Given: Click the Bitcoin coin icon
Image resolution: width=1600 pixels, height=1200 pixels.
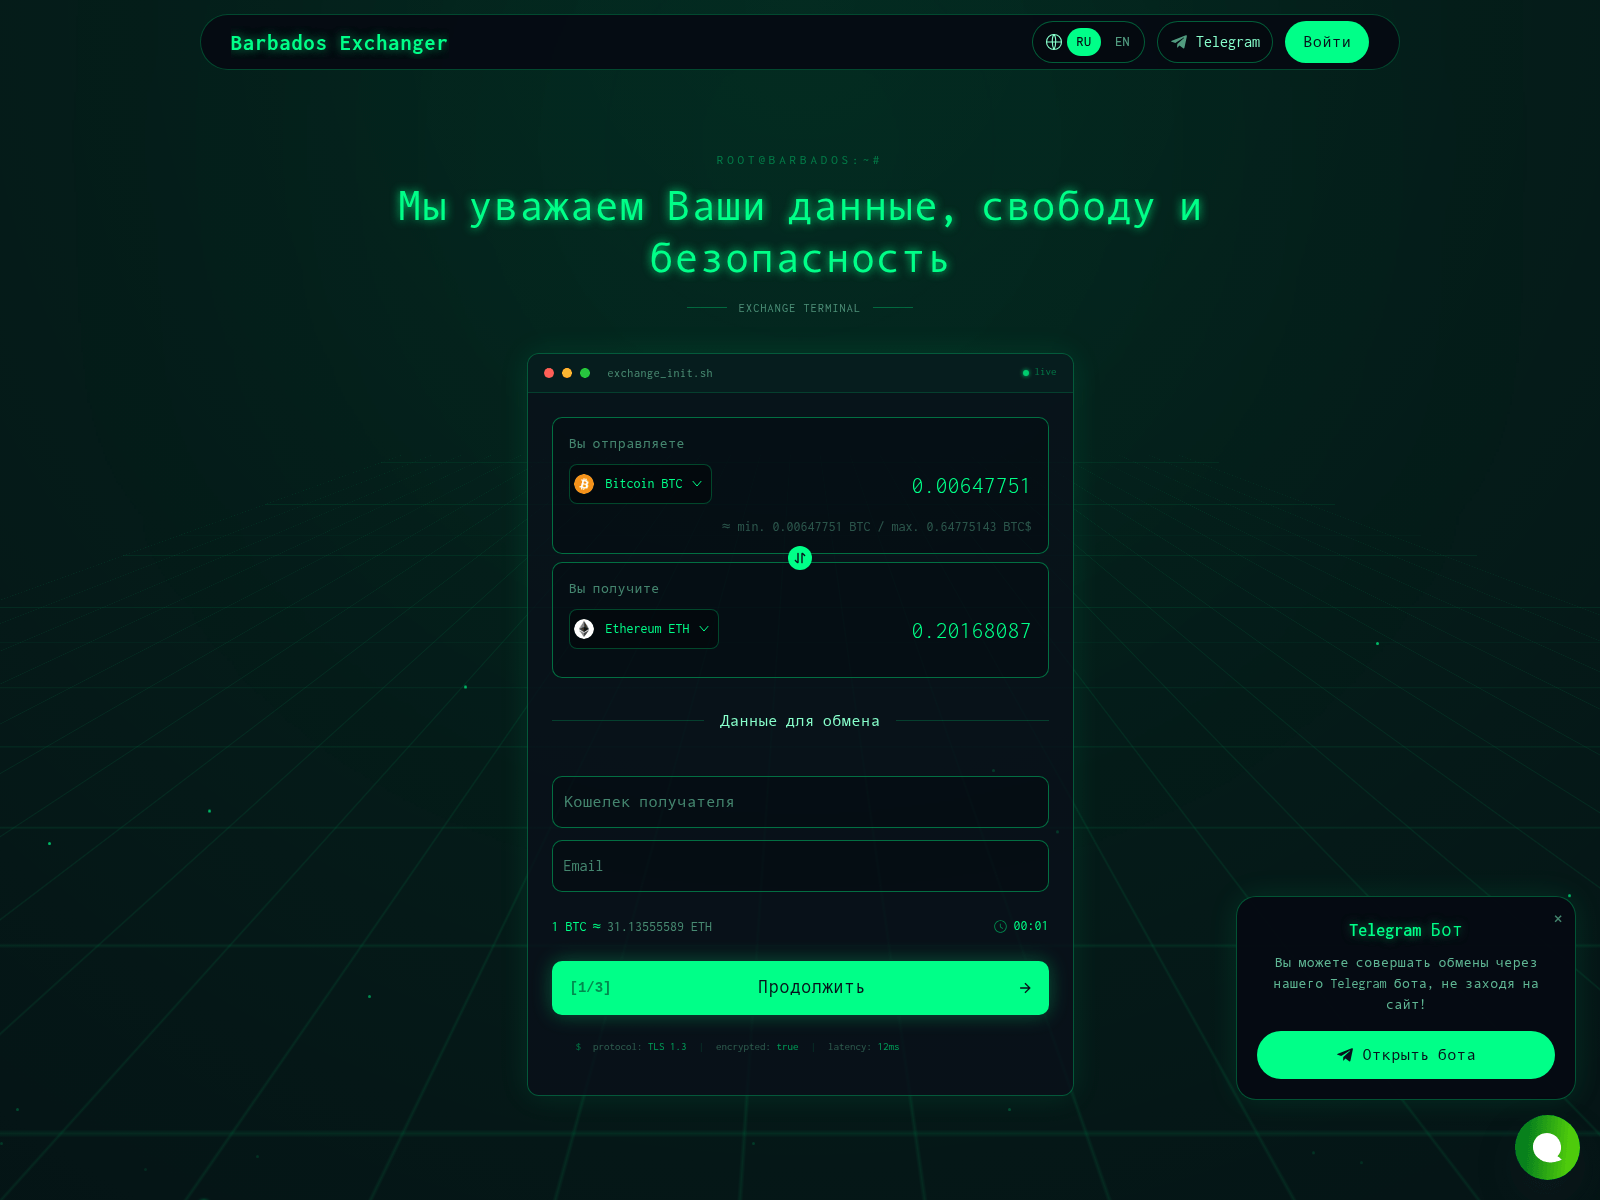Looking at the screenshot, I should click(x=585, y=484).
